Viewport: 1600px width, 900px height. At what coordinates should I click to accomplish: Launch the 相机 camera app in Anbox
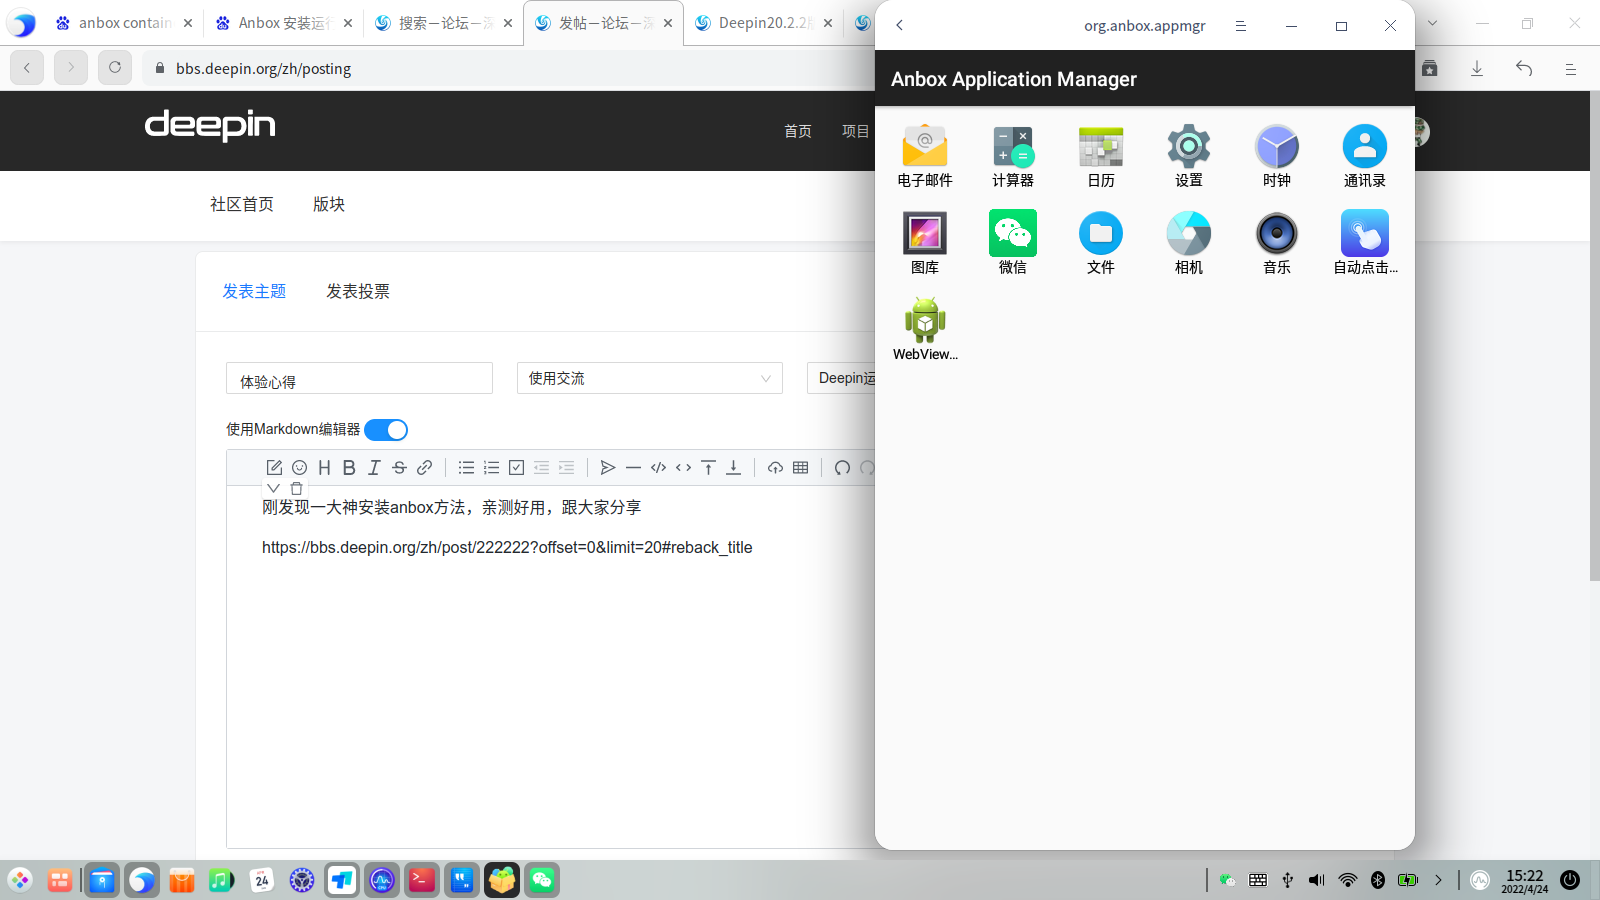tap(1189, 243)
